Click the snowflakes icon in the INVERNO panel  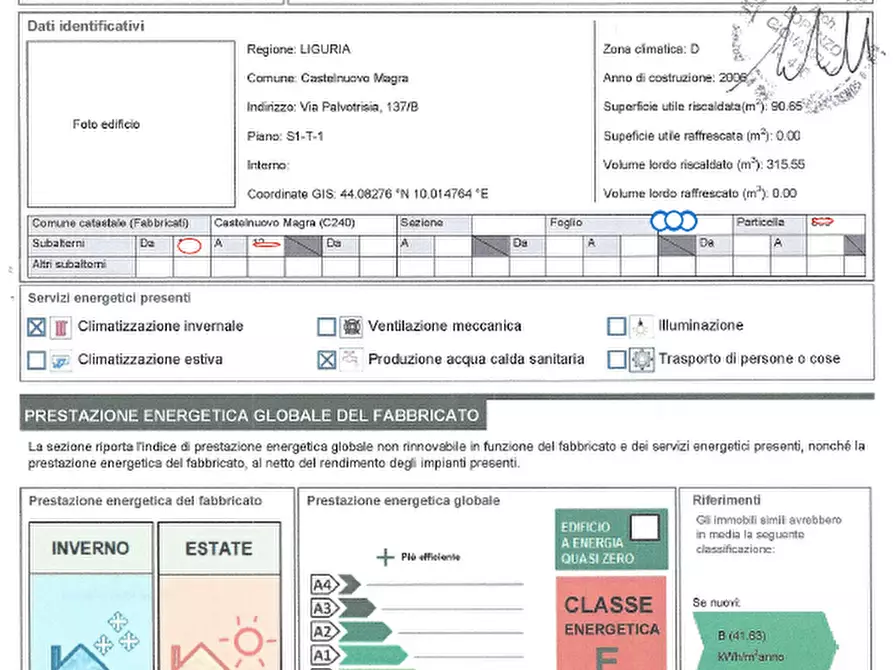(x=112, y=632)
